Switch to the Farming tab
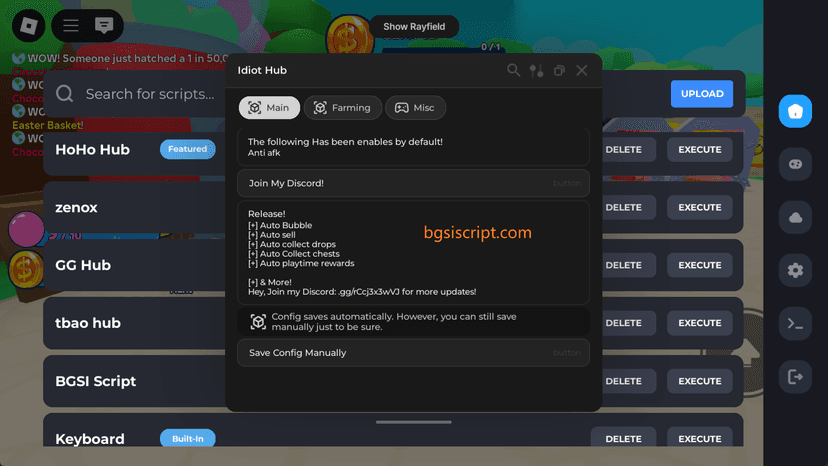Screen dimensions: 828x466 coord(343,108)
